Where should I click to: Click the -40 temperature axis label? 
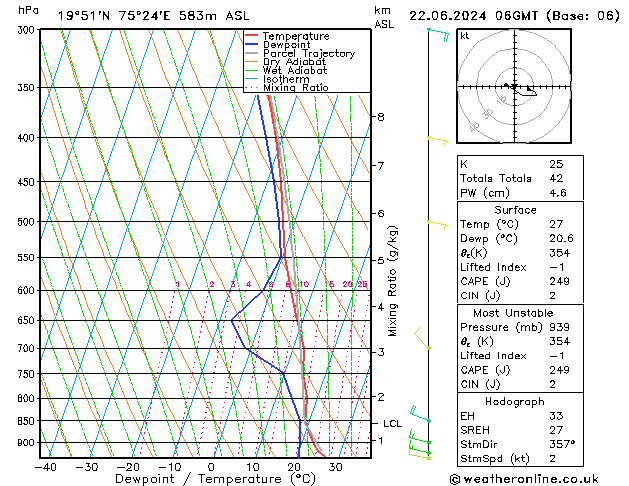click(x=46, y=467)
